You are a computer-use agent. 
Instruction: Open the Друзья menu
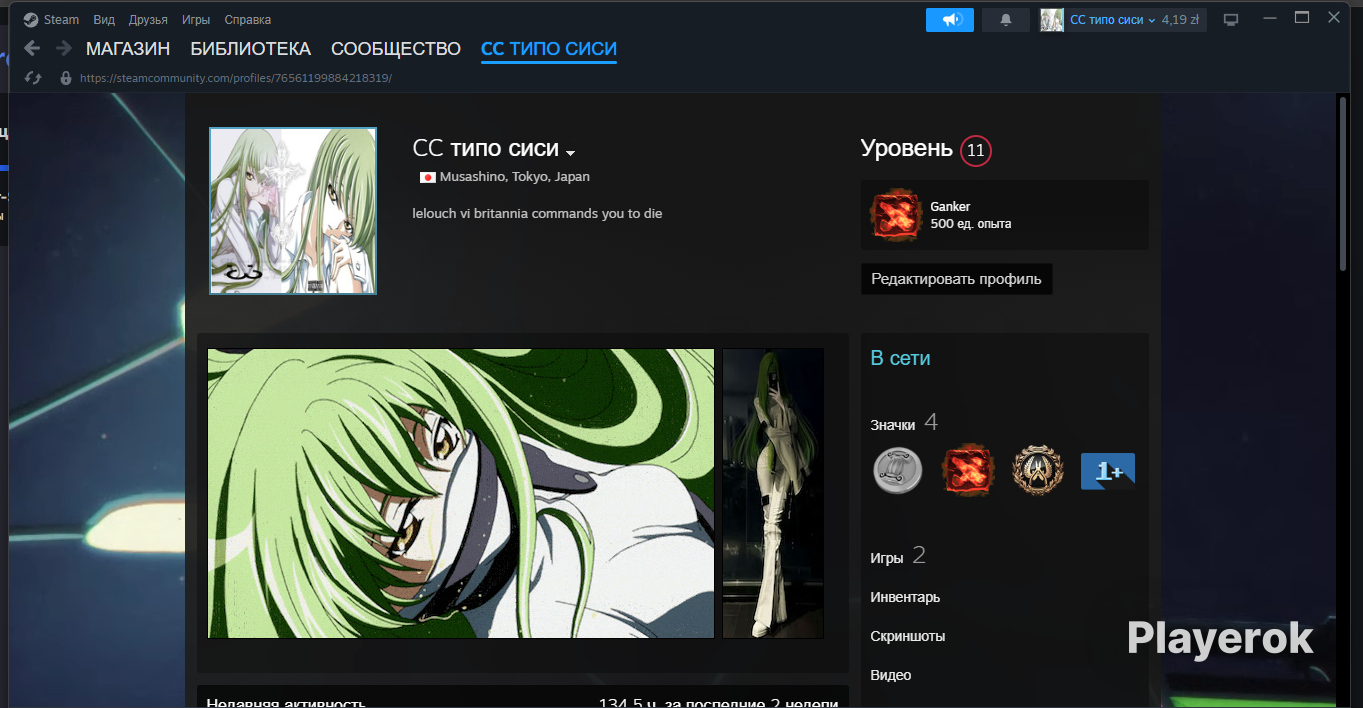148,19
